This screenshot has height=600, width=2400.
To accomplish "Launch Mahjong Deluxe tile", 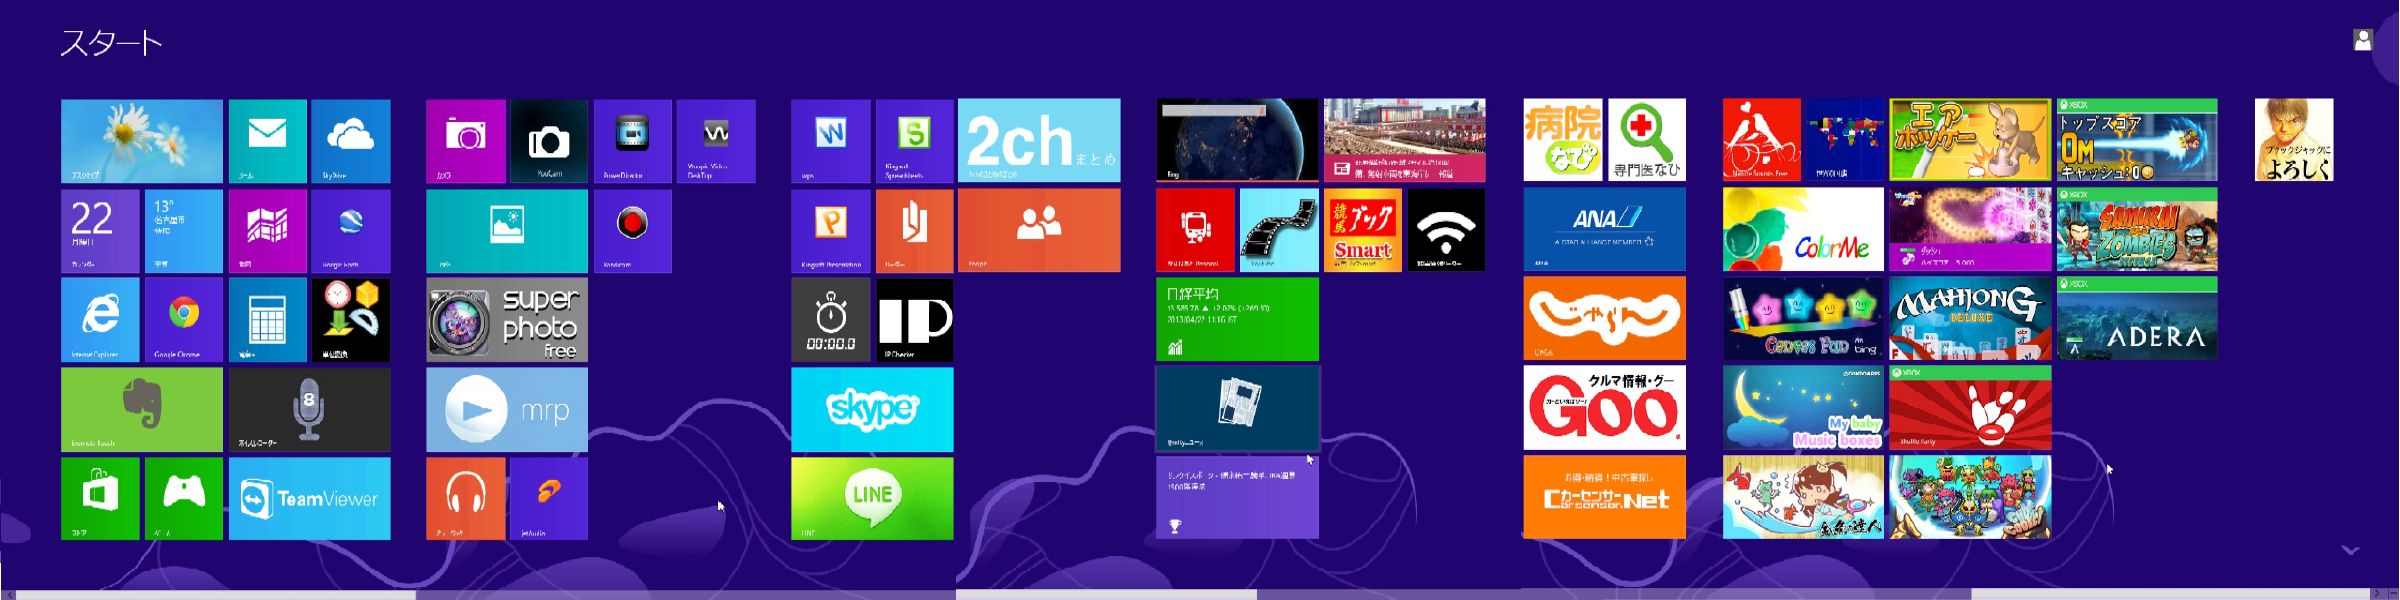I will tap(1970, 319).
